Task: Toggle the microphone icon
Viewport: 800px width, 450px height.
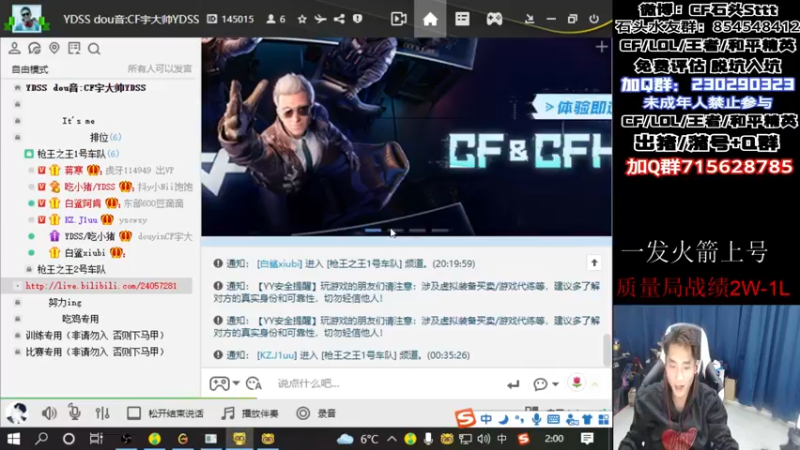Action: pyautogui.click(x=74, y=412)
